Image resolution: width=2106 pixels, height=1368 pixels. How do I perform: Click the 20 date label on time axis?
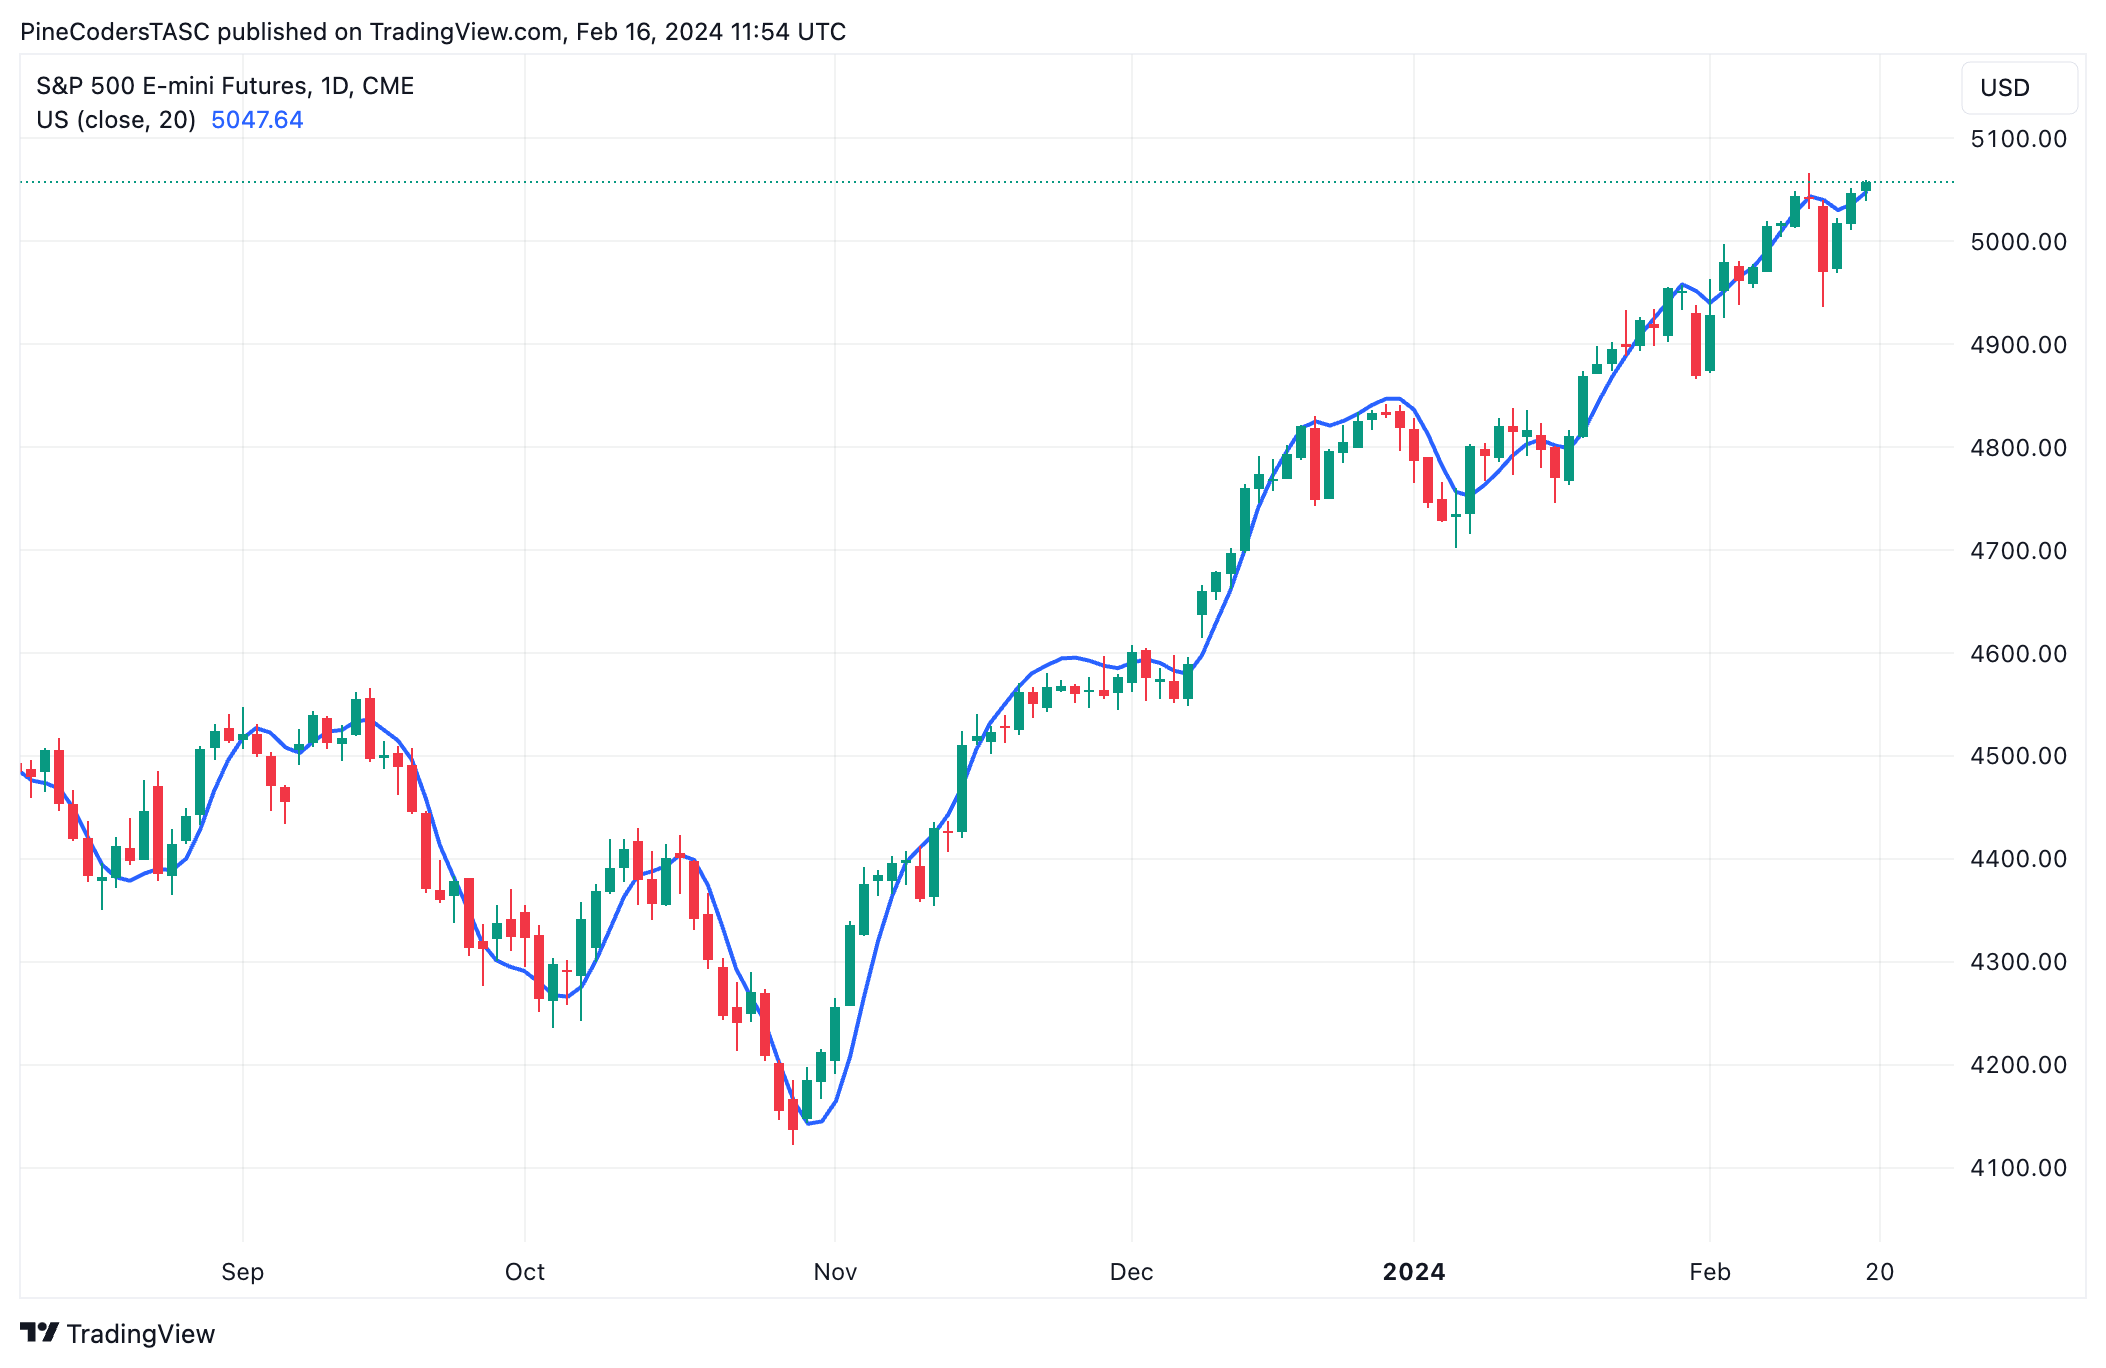click(x=1880, y=1272)
